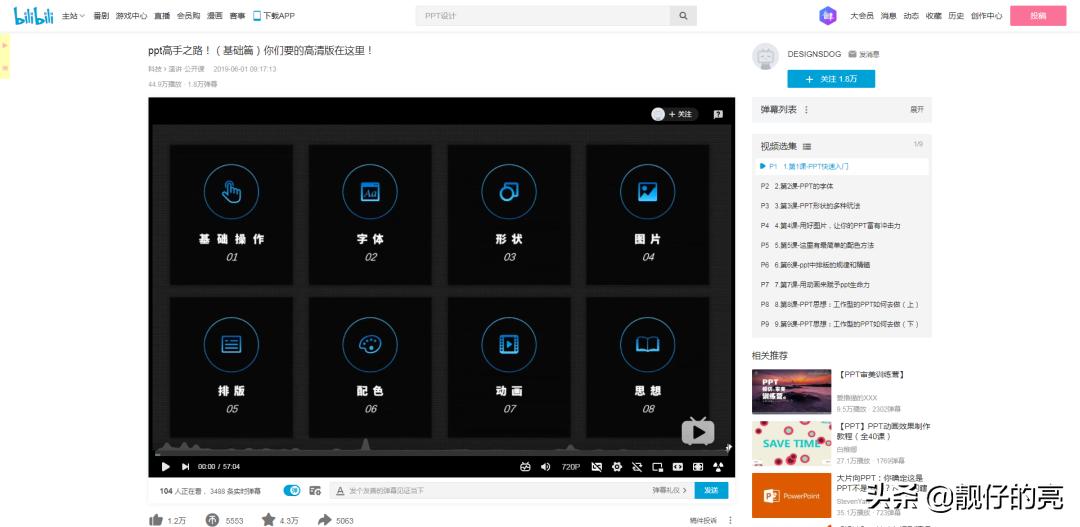The width and height of the screenshot is (1080, 527).
Task: Favorite the video with star icon
Action: coord(268,520)
